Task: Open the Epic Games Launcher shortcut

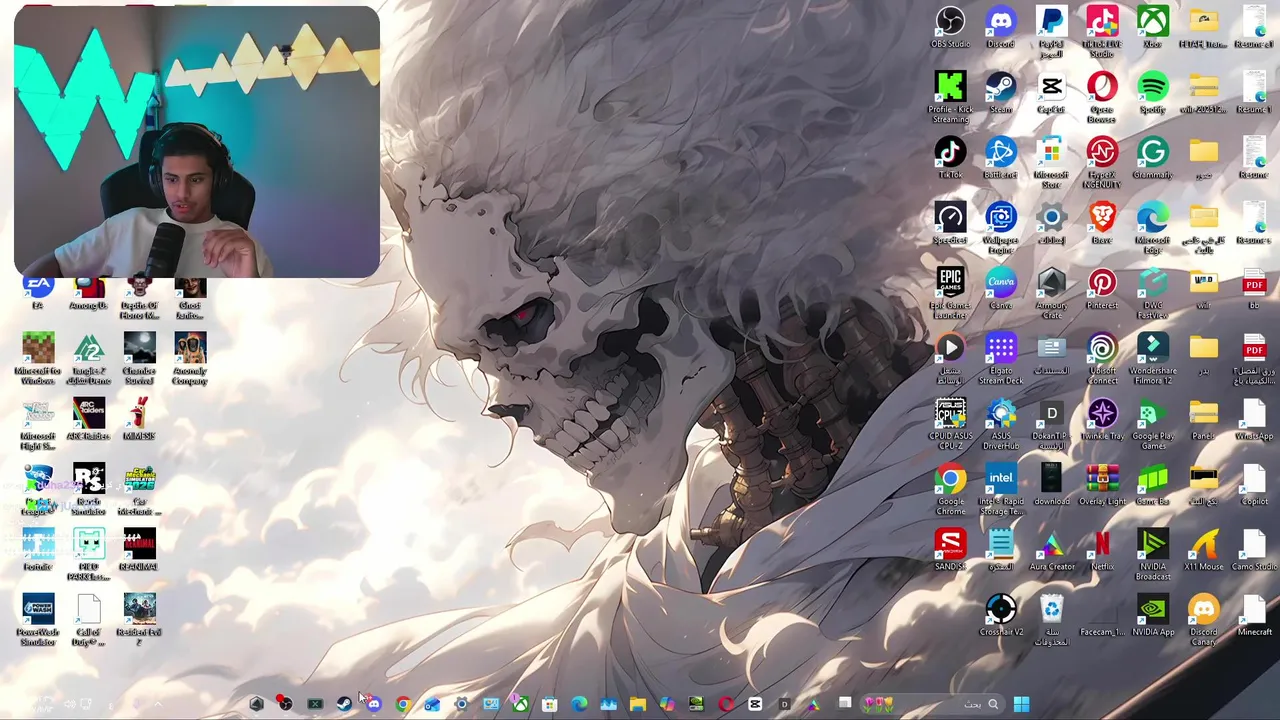Action: [950, 293]
